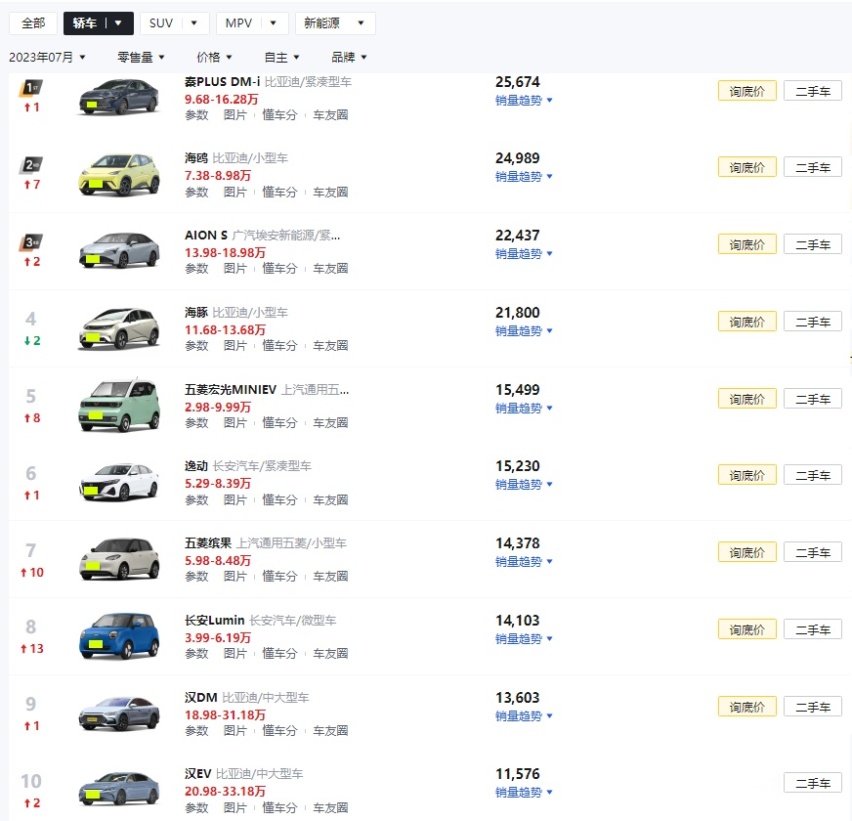This screenshot has height=821, width=852.
Task: Click 询底价 for AION S
Action: (x=747, y=245)
